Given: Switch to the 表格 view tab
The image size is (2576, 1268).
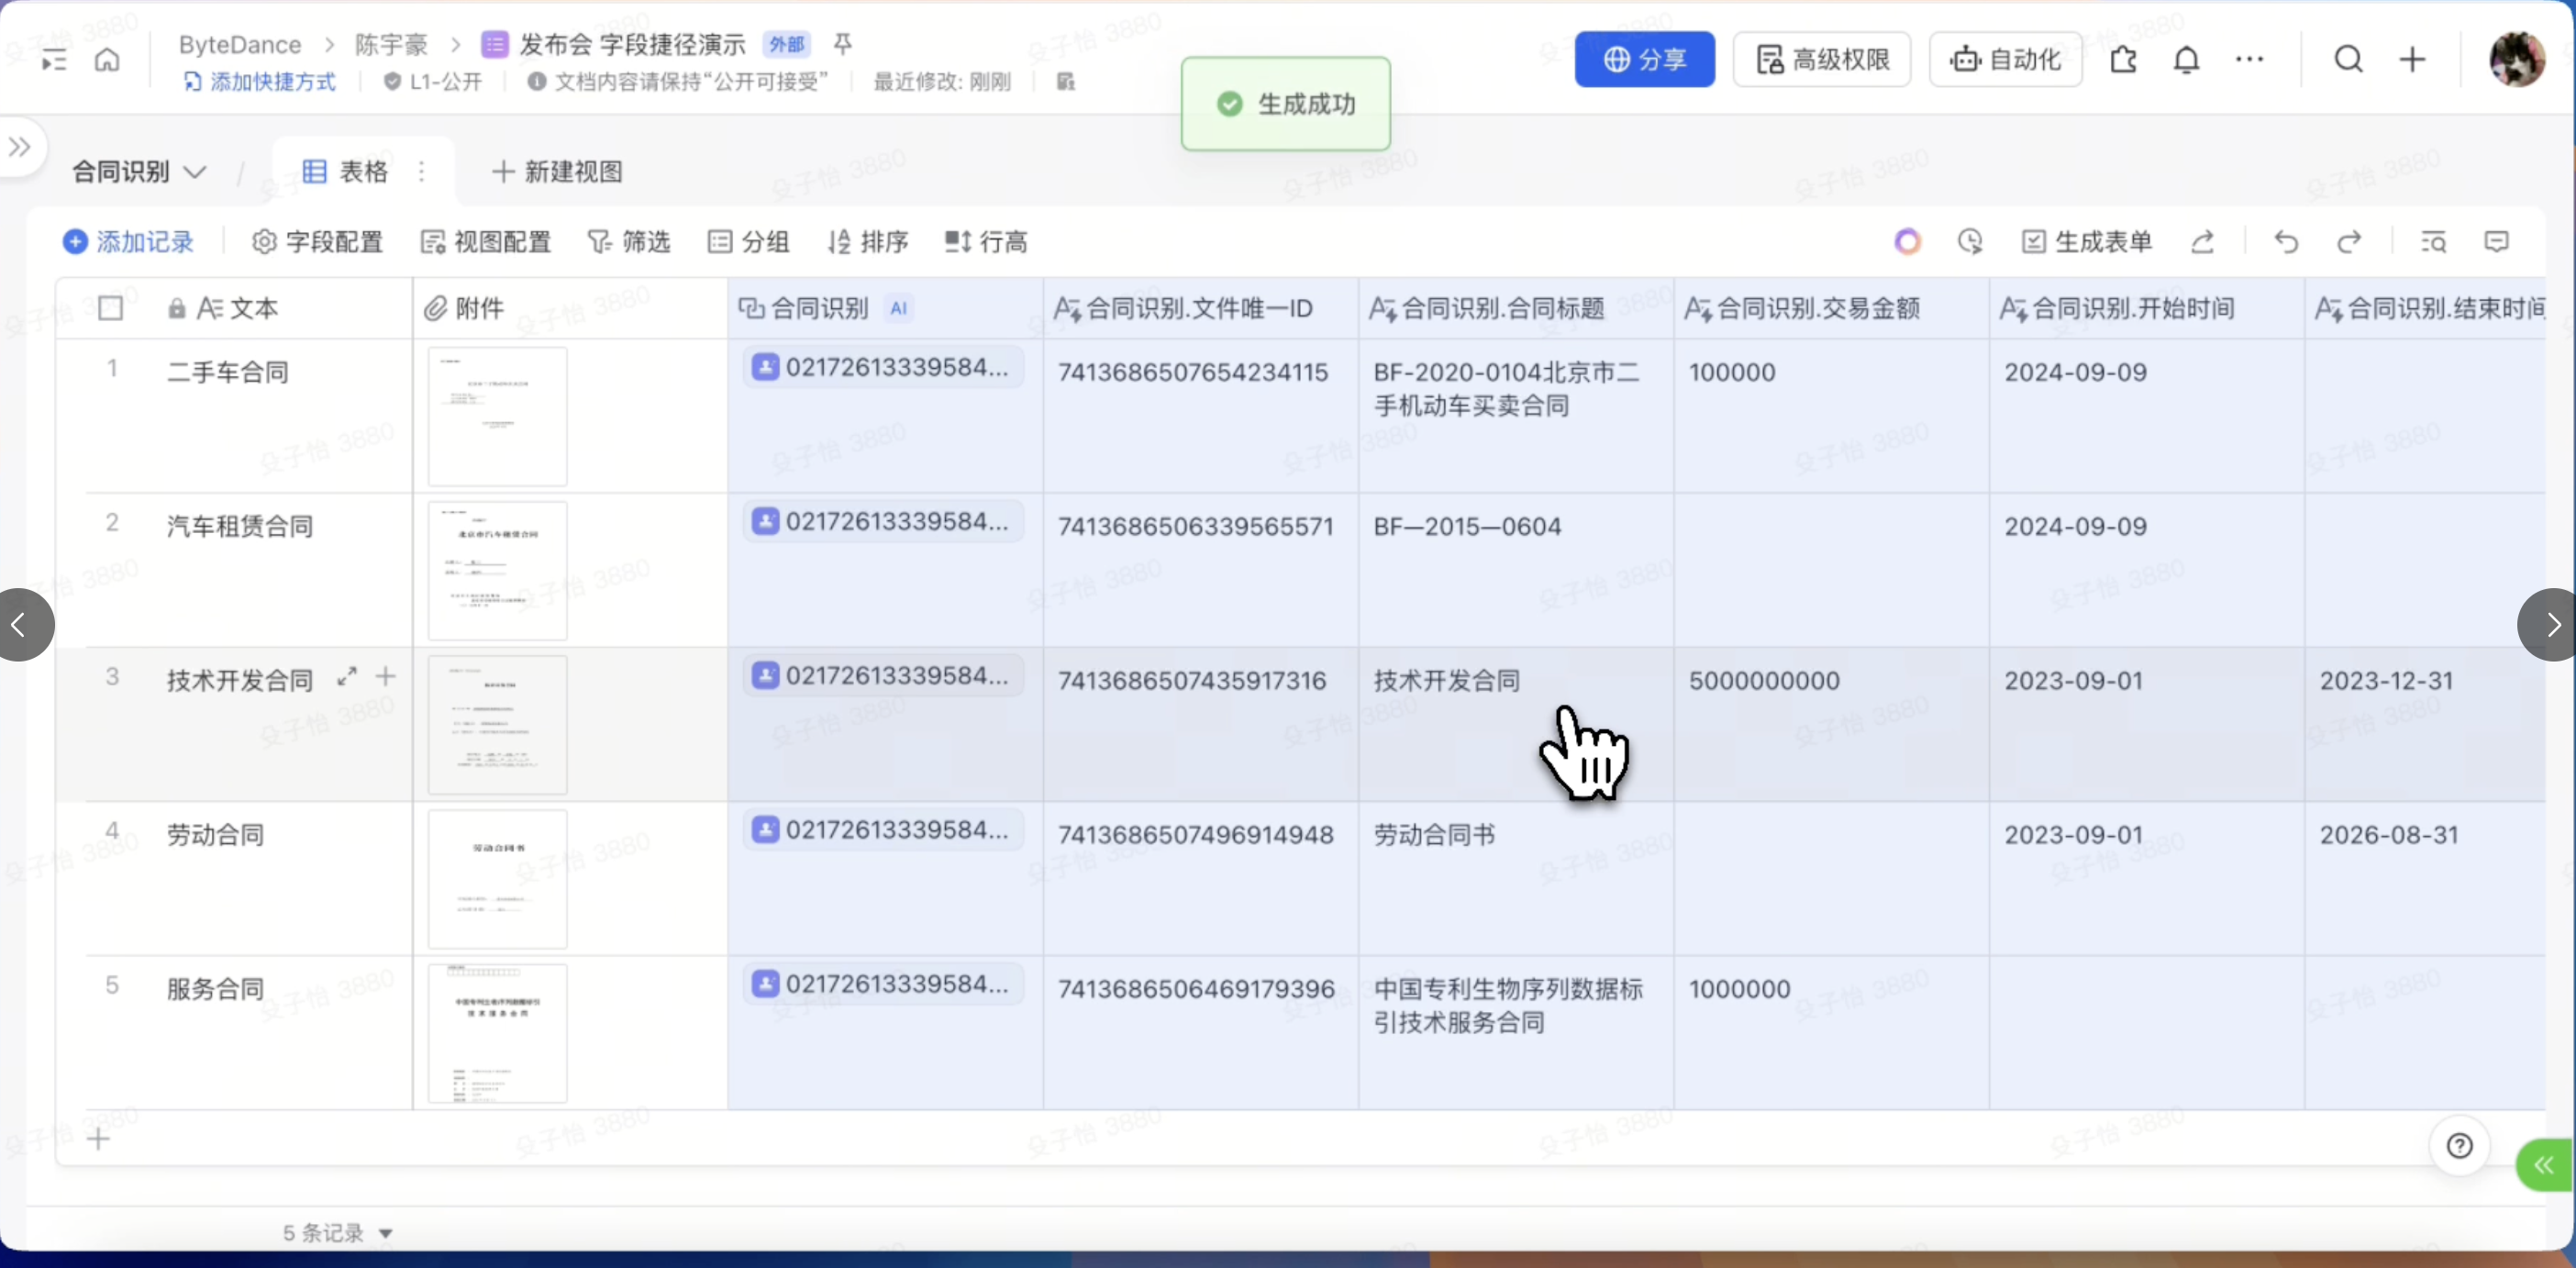Looking at the screenshot, I should 346,172.
